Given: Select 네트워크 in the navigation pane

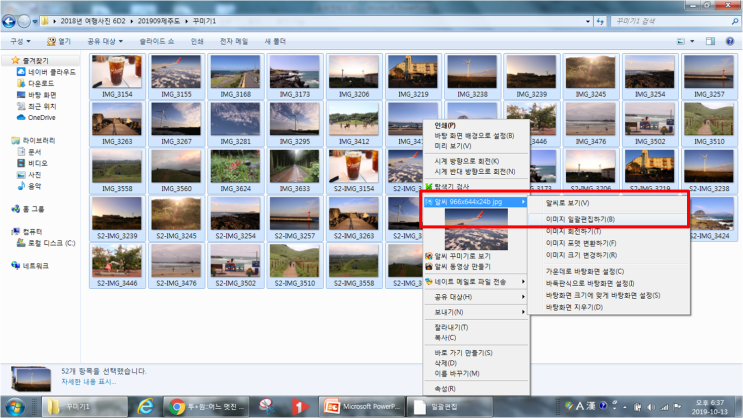Looking at the screenshot, I should point(30,265).
